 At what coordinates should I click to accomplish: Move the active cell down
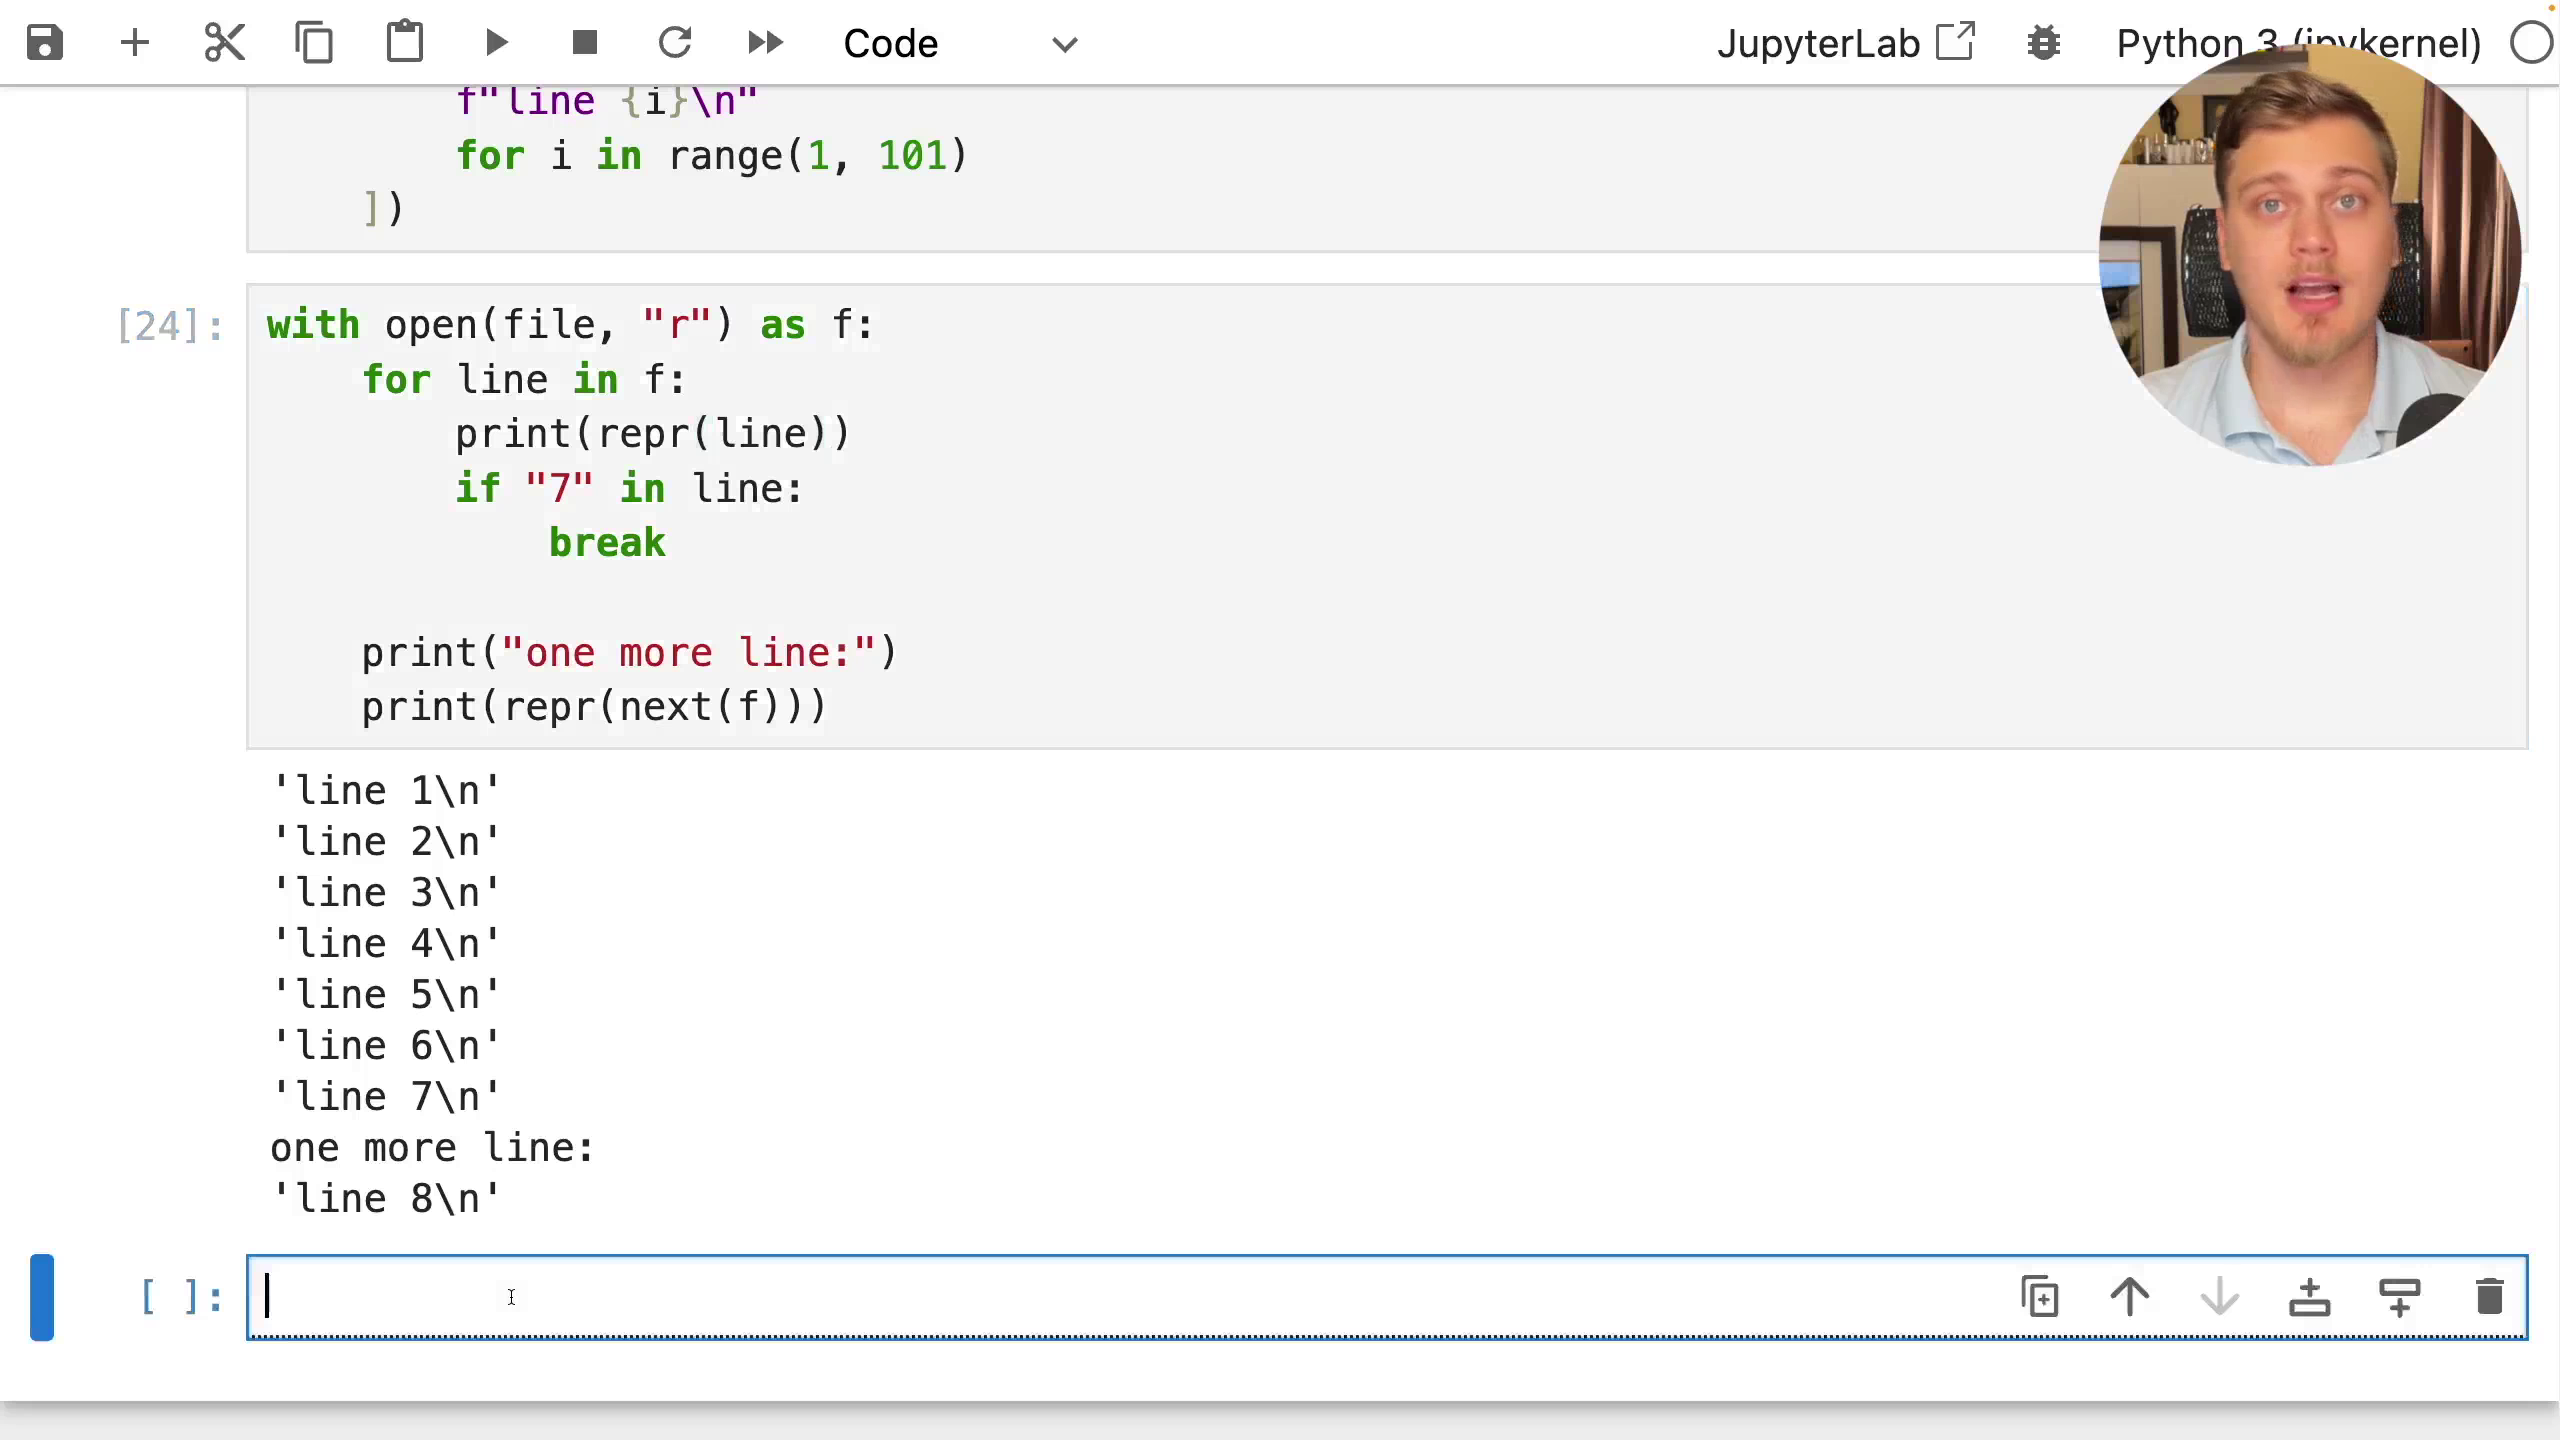(x=2220, y=1296)
